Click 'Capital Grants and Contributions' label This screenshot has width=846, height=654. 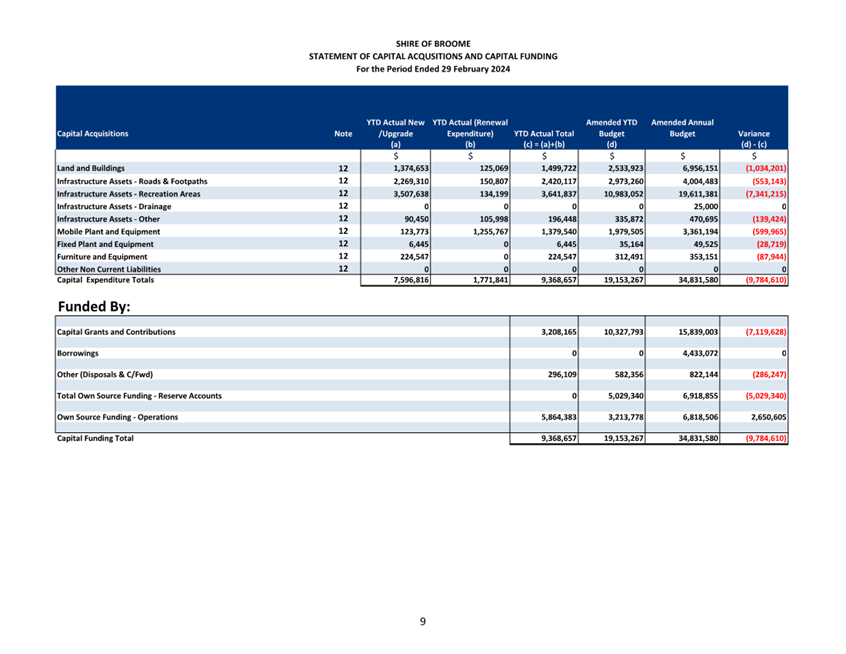pos(116,332)
